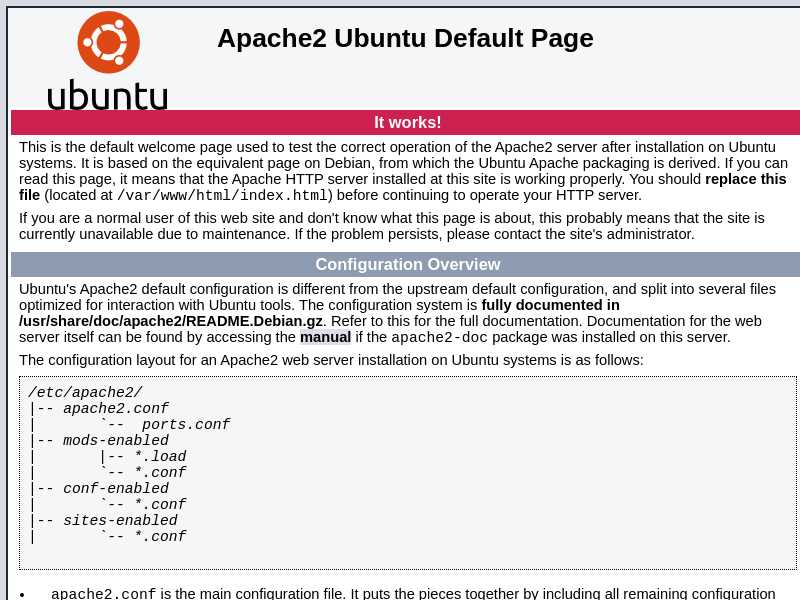Select the *.conf entry under sites-enabled
The height and width of the screenshot is (600, 800).
[160, 537]
